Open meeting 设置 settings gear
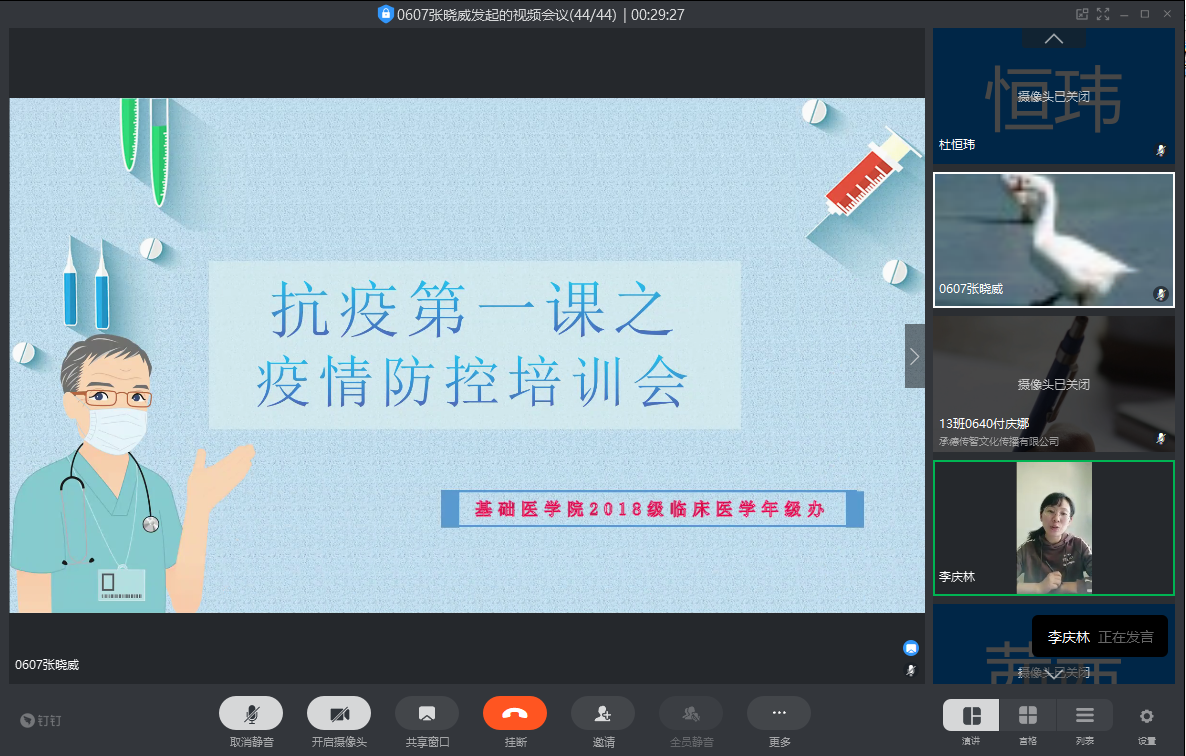Image resolution: width=1186 pixels, height=756 pixels. 1147,716
